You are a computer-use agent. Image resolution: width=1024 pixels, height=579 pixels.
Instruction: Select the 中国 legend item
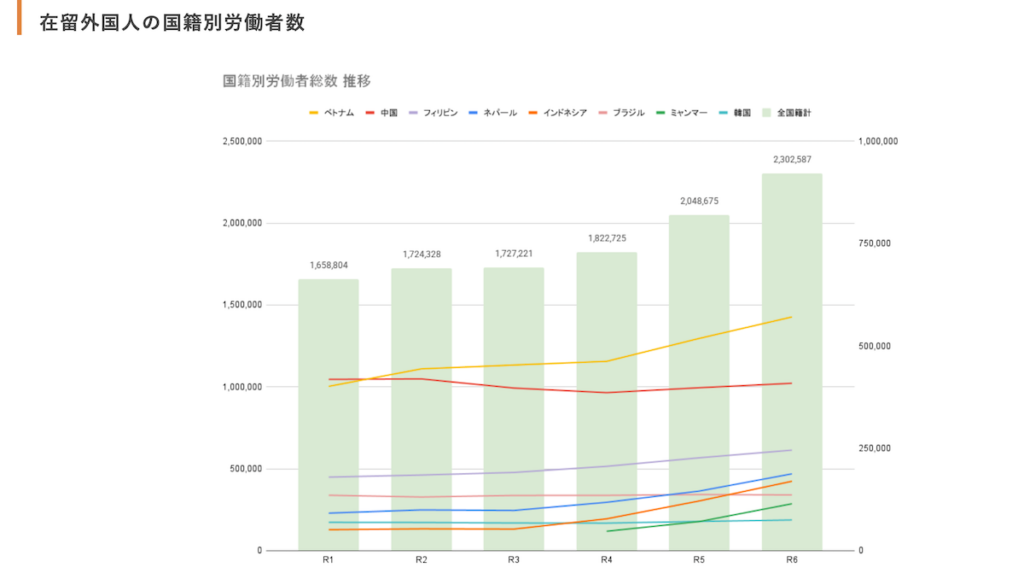click(389, 113)
